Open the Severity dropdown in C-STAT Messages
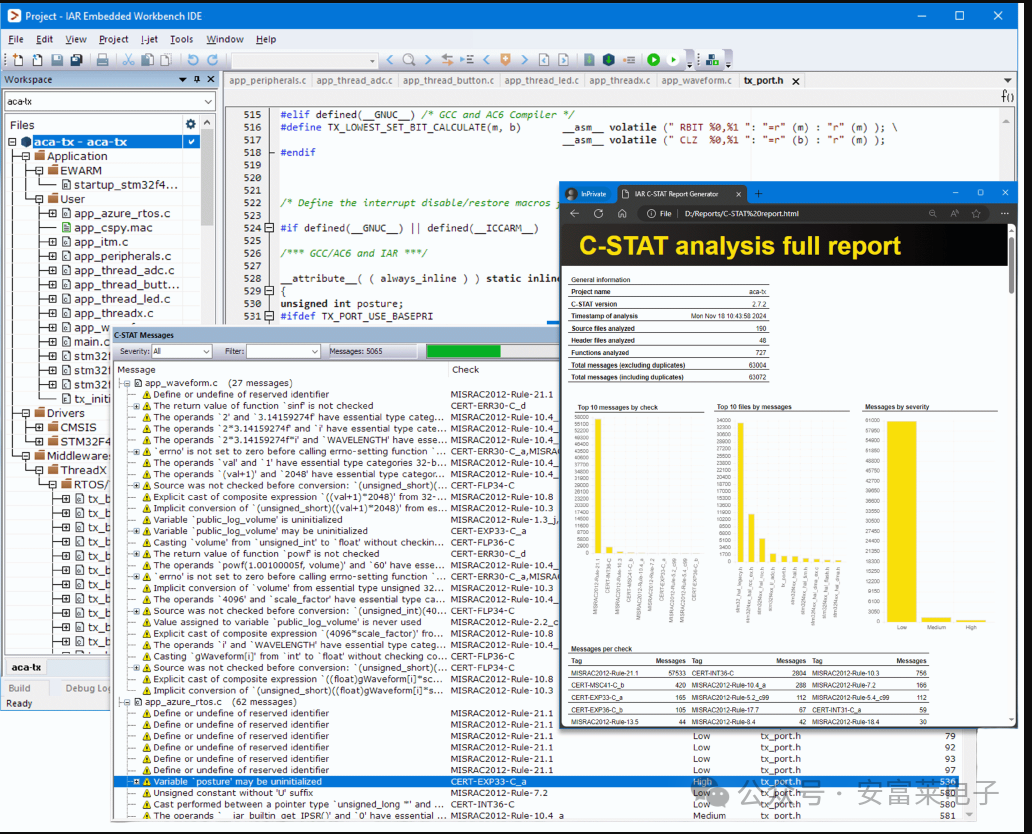Image resolution: width=1032 pixels, height=834 pixels. [x=206, y=352]
